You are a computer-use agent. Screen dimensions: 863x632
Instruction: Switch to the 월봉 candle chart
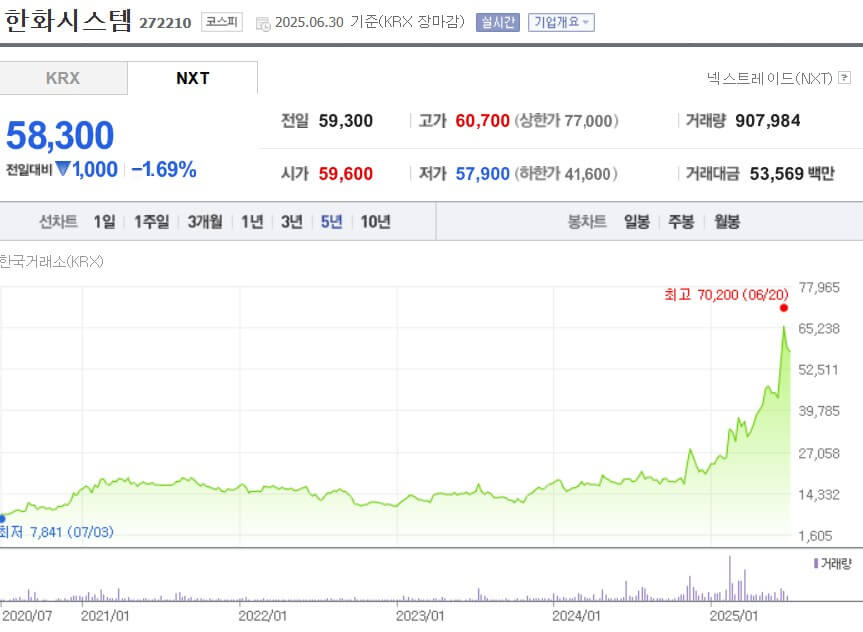point(727,222)
